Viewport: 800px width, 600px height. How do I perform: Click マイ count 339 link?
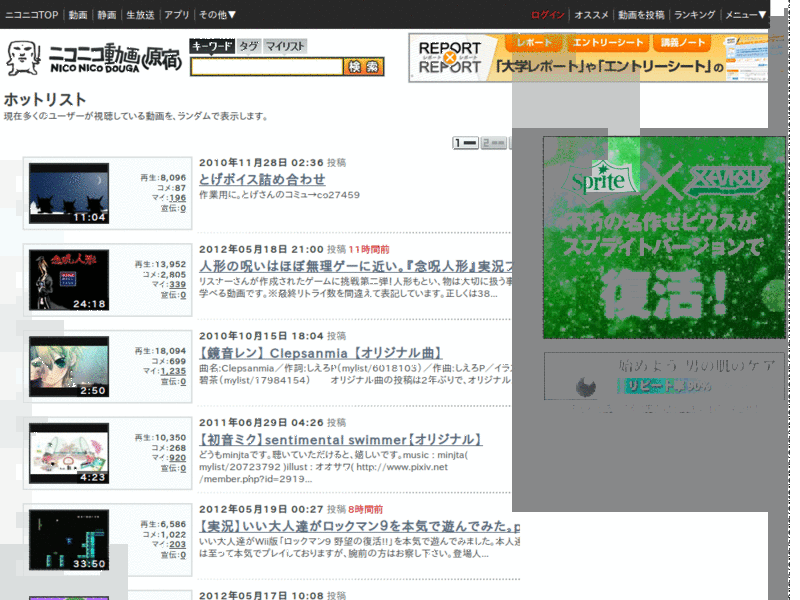(178, 285)
